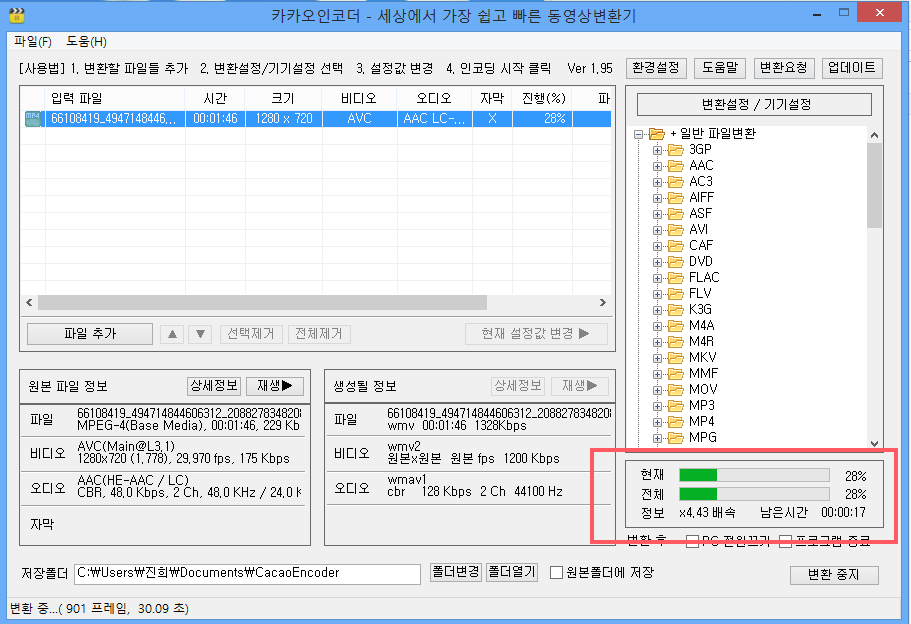This screenshot has height=624, width=911.
Task: Expand the MKV tree node
Action: (x=657, y=358)
